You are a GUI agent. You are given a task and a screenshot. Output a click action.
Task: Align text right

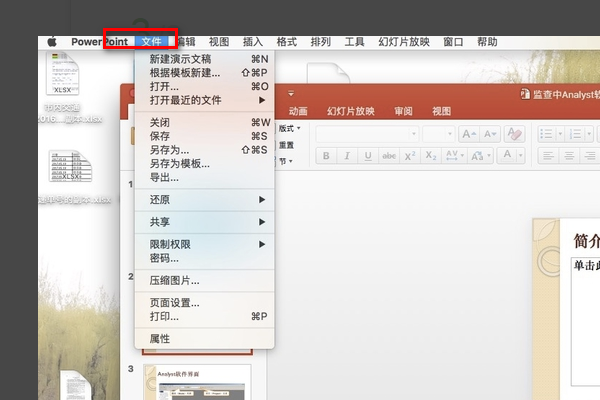pos(590,156)
